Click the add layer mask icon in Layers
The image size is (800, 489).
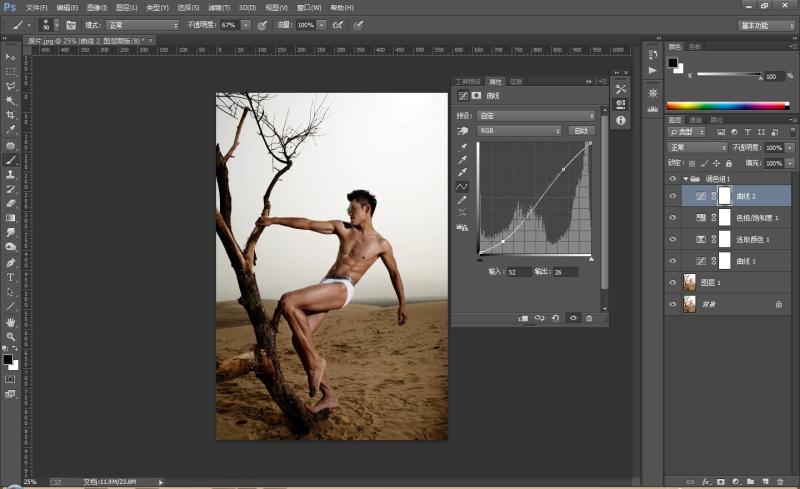point(721,481)
